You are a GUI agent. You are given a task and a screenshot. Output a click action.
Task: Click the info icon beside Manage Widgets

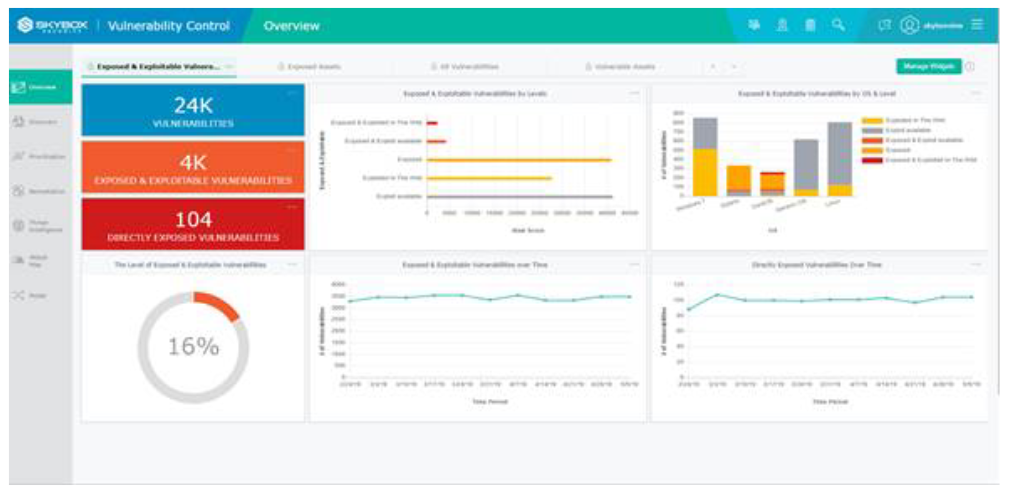coord(971,67)
